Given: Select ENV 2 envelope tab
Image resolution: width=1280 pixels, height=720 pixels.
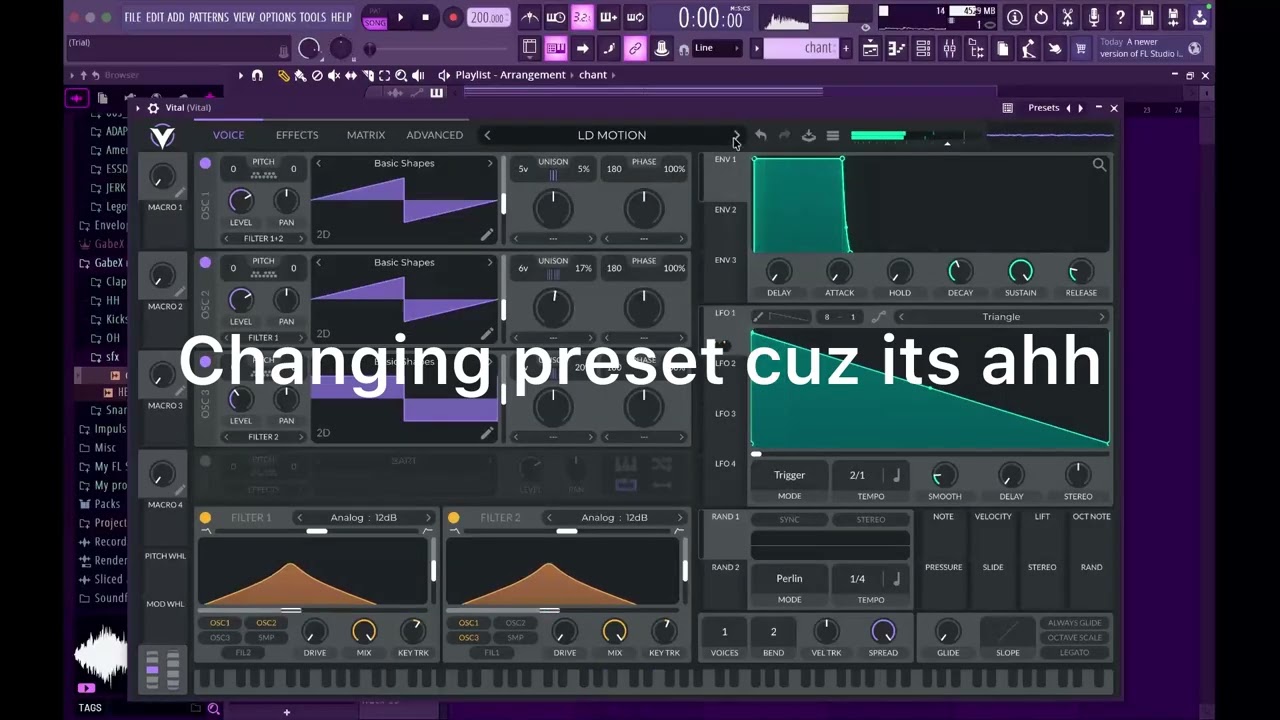Looking at the screenshot, I should pos(725,210).
